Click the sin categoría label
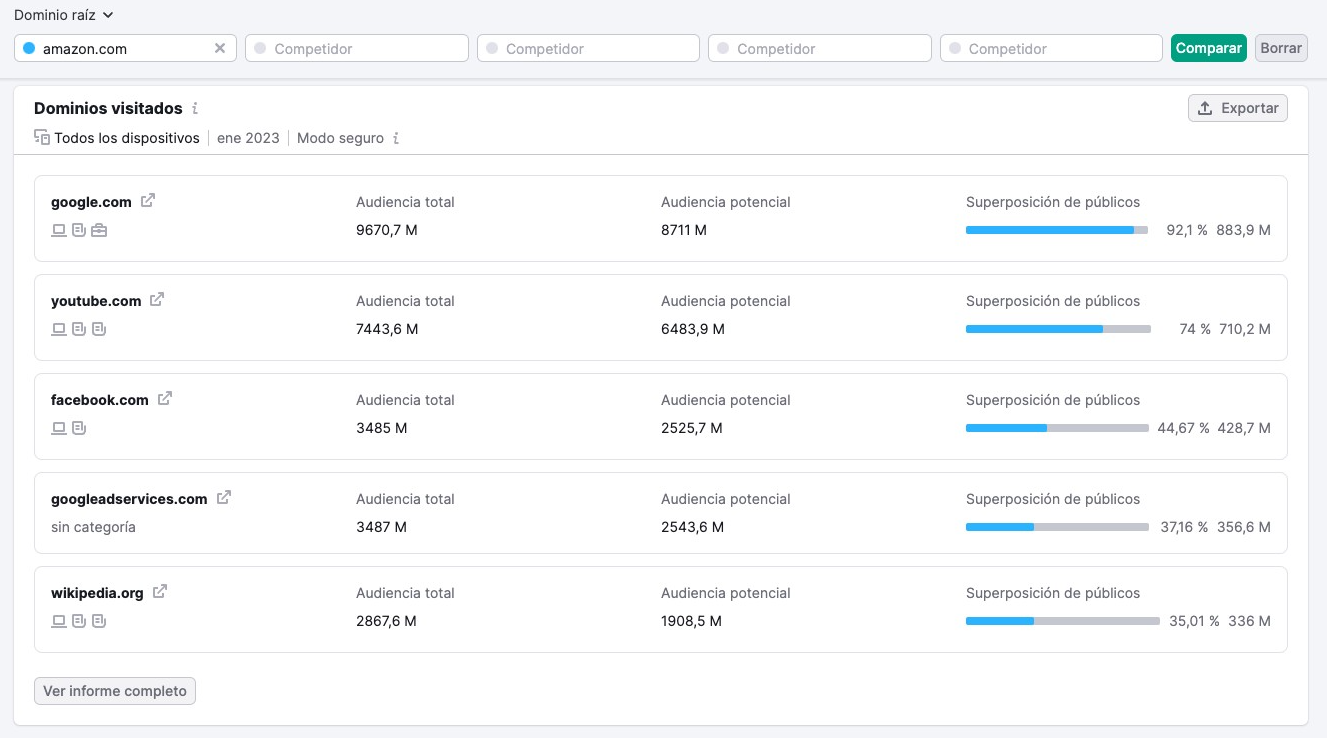The height and width of the screenshot is (738, 1327). (93, 527)
